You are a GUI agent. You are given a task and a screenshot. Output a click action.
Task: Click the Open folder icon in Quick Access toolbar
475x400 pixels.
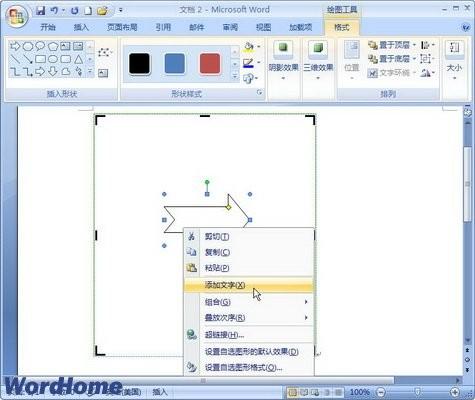[x=102, y=11]
